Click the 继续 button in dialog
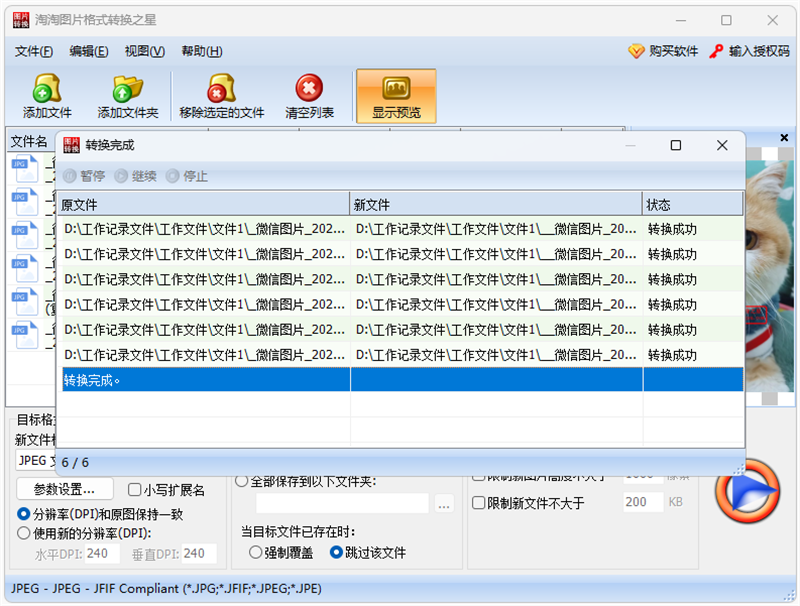Screen dimensions: 800x606 136,176
